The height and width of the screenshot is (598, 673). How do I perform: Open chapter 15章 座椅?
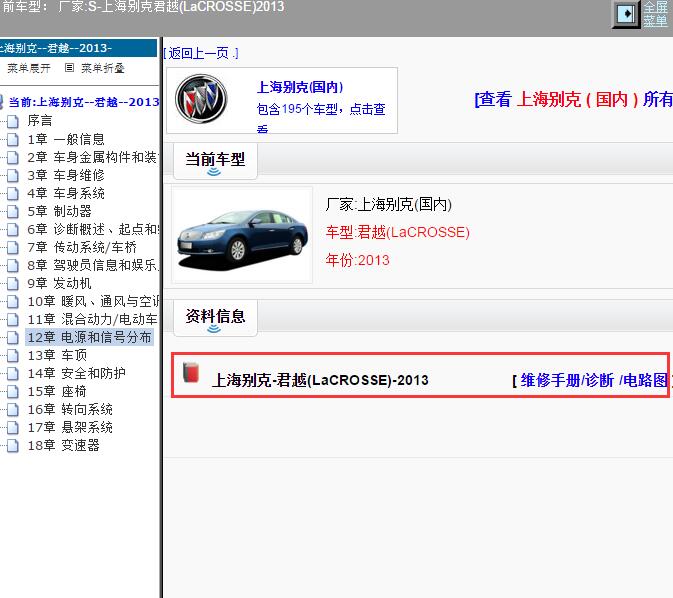[x=57, y=392]
